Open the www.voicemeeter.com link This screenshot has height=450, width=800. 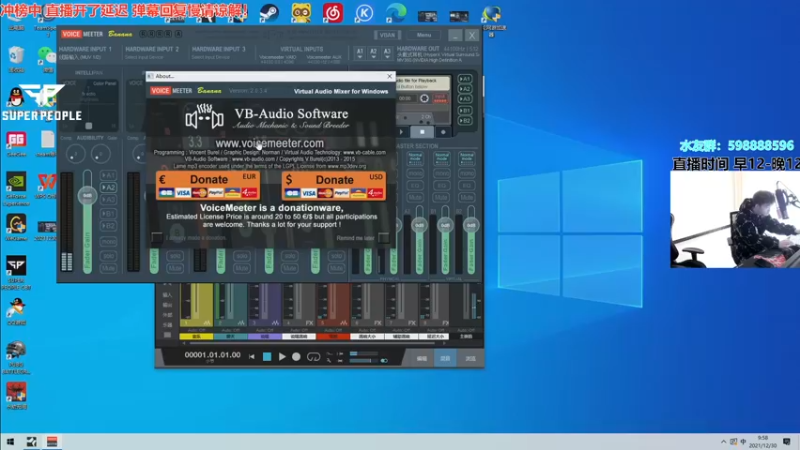pos(269,144)
